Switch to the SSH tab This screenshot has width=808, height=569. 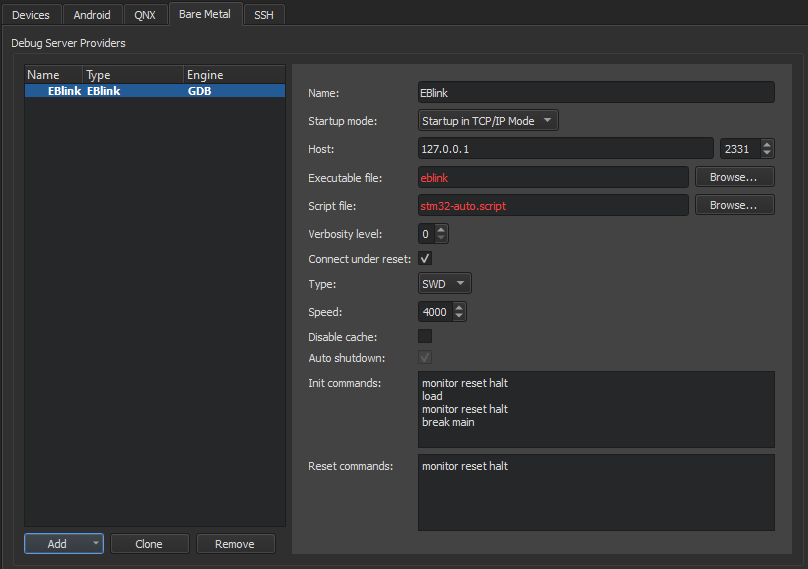tap(263, 15)
